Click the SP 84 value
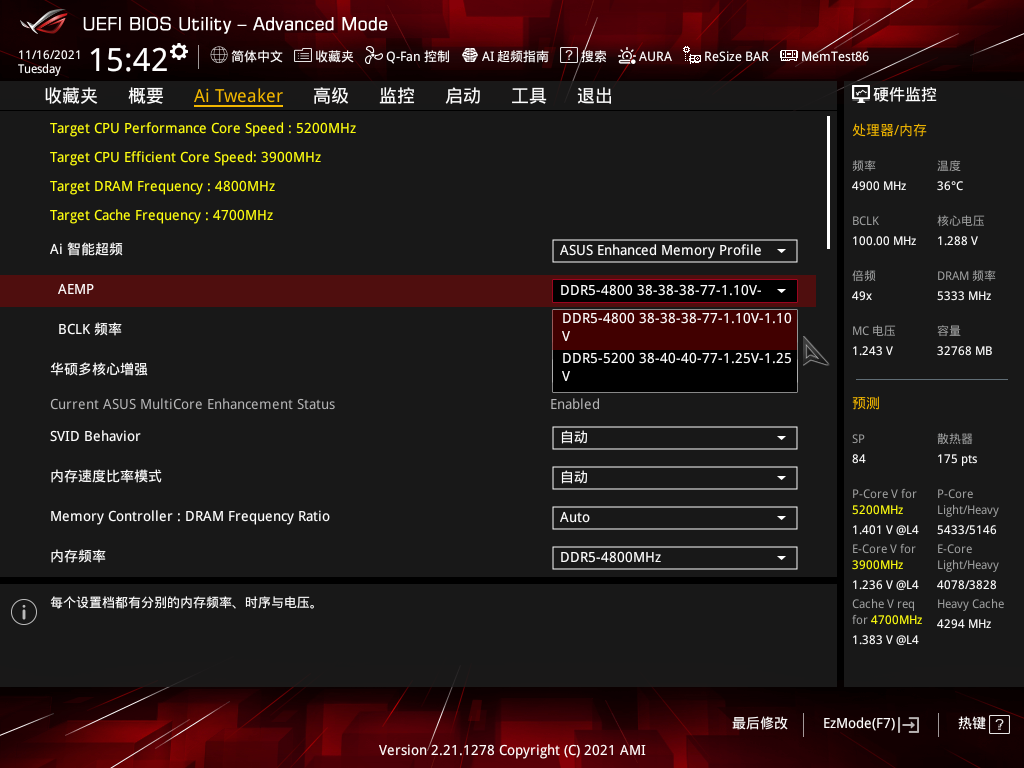1024x768 pixels. (x=859, y=459)
